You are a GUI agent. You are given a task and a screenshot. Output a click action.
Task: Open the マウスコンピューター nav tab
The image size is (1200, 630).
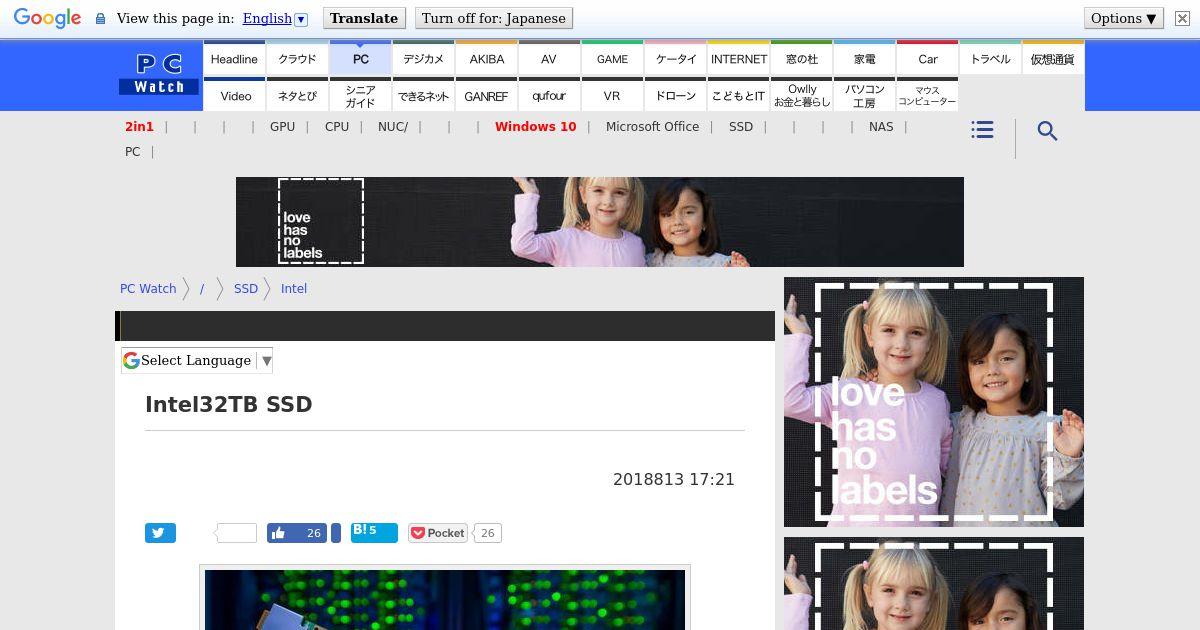point(928,95)
